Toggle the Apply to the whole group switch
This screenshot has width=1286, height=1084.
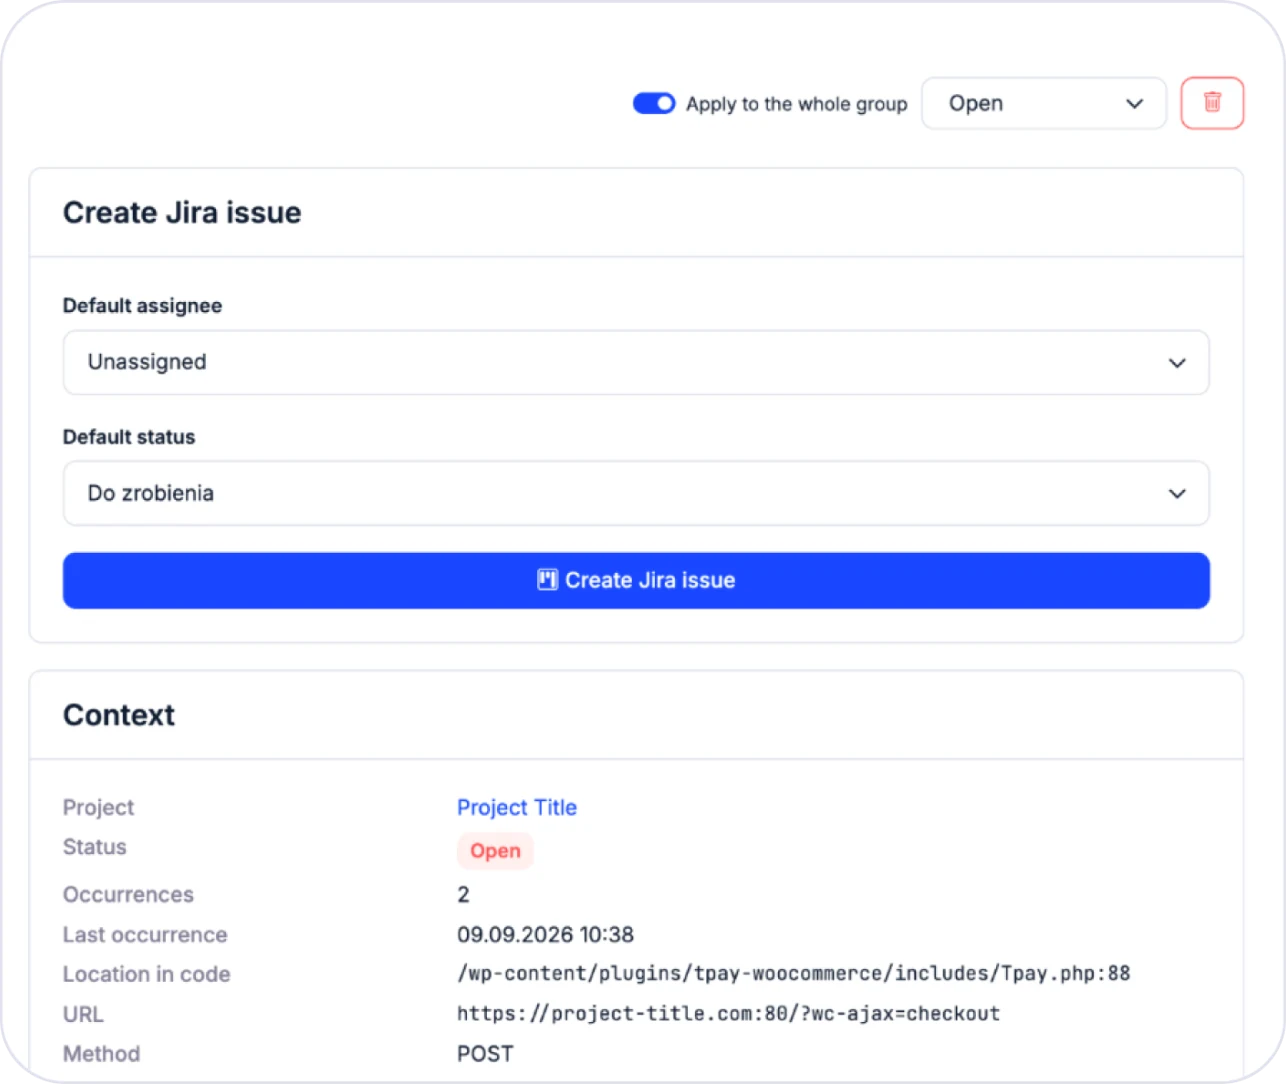[x=654, y=104]
